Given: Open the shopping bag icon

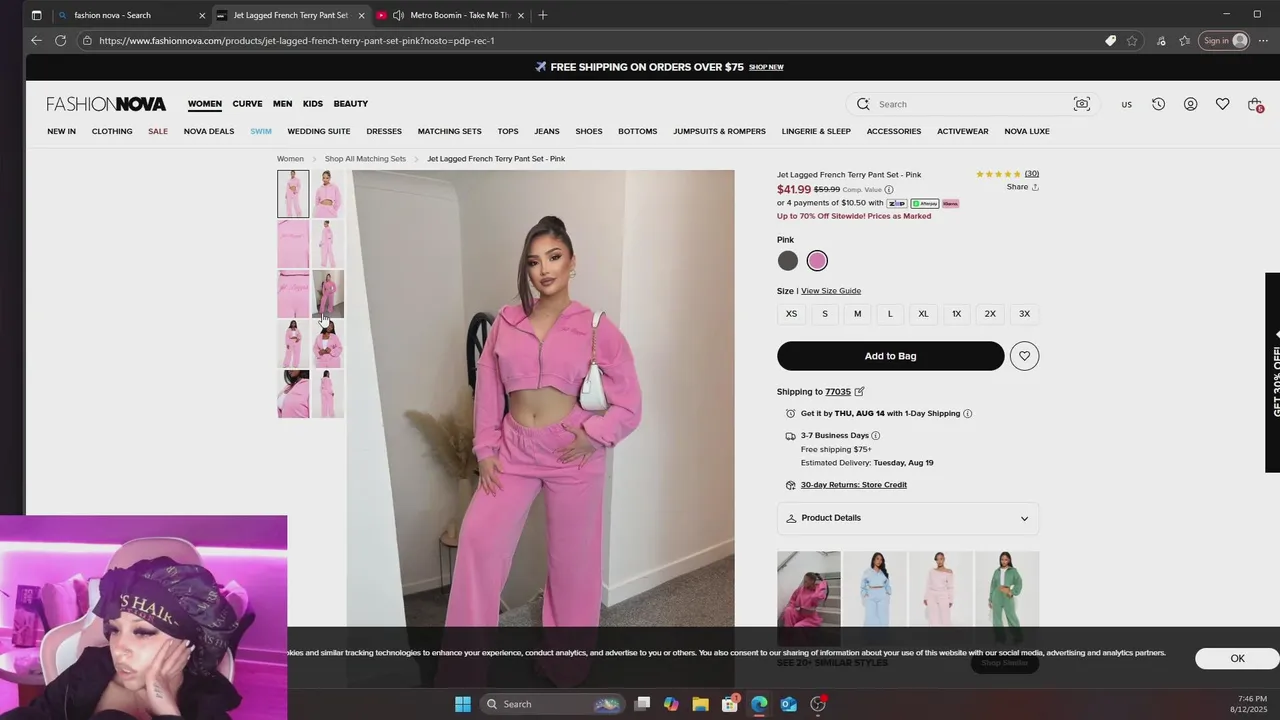Looking at the screenshot, I should coord(1255,104).
